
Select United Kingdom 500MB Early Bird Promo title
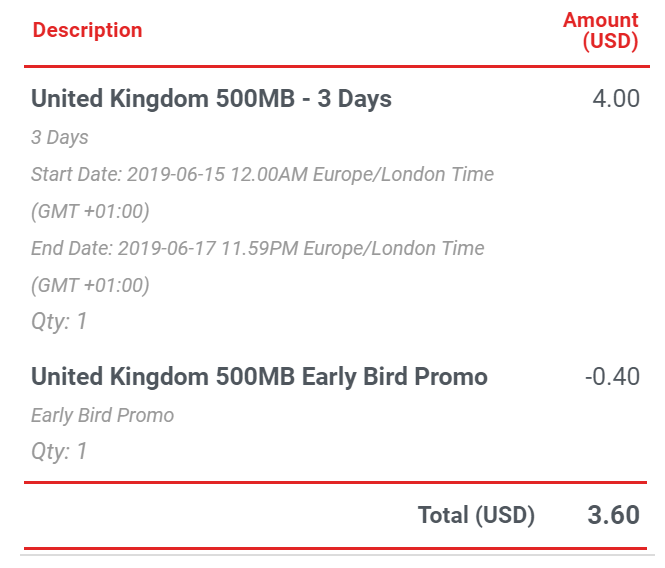(259, 377)
